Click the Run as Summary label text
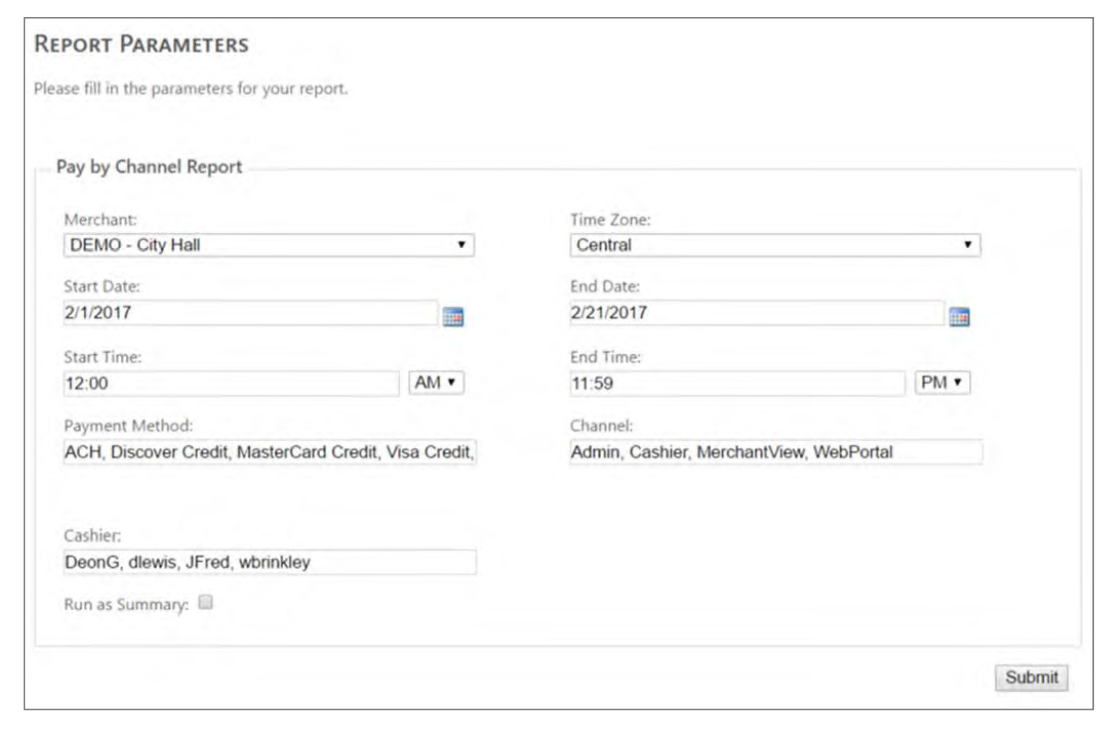Screen dimensions: 1118x732 point(126,603)
